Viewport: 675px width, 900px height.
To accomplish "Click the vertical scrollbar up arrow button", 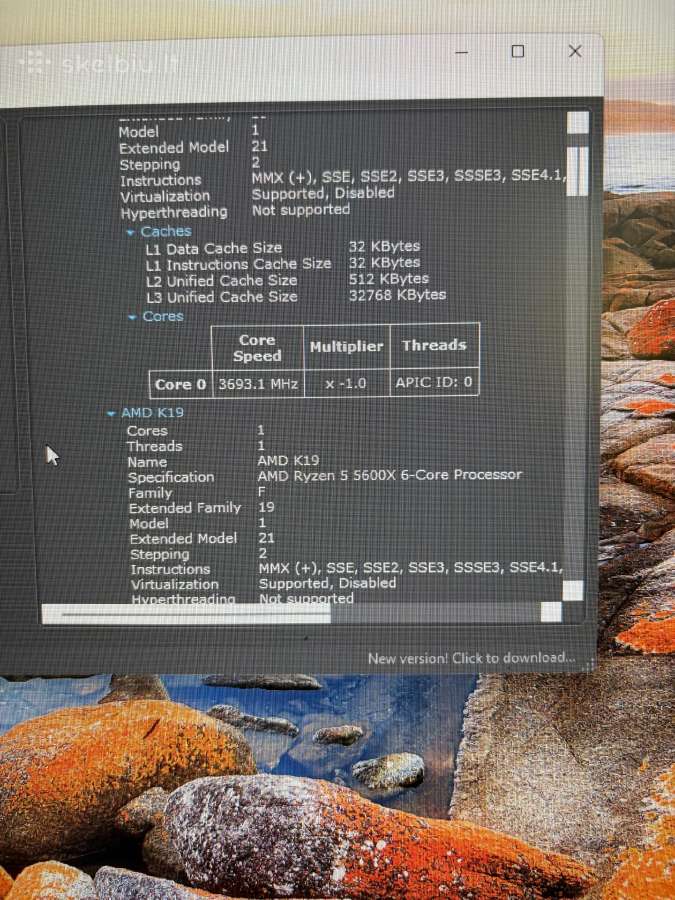I will (577, 122).
